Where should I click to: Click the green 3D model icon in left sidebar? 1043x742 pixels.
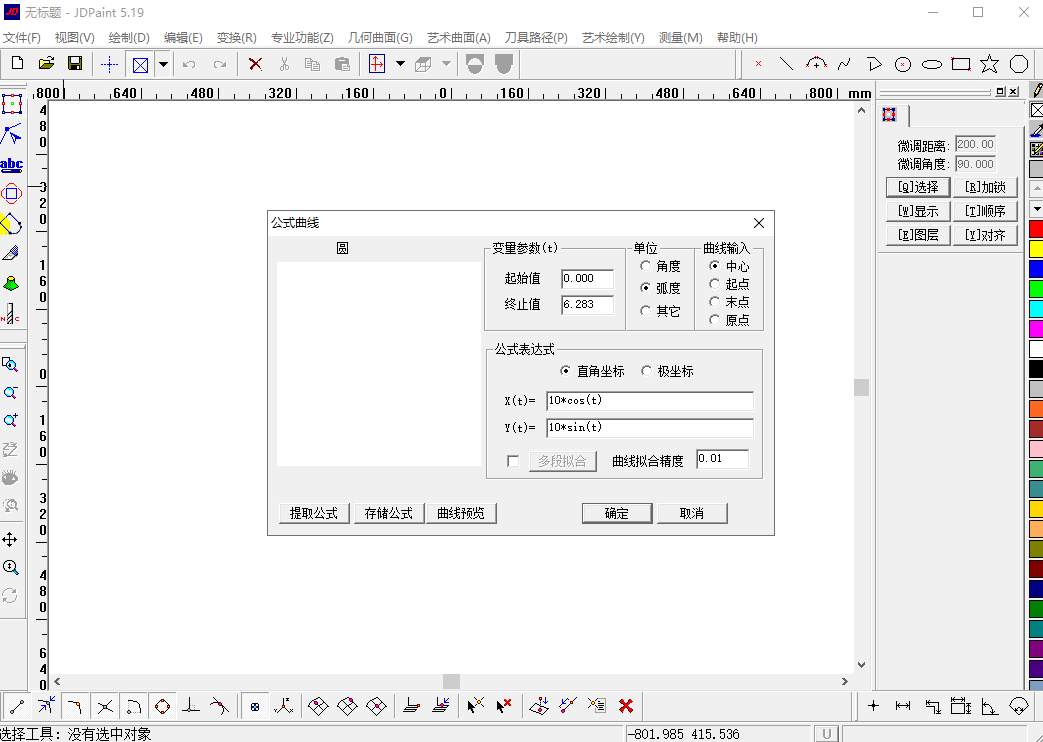[x=11, y=283]
